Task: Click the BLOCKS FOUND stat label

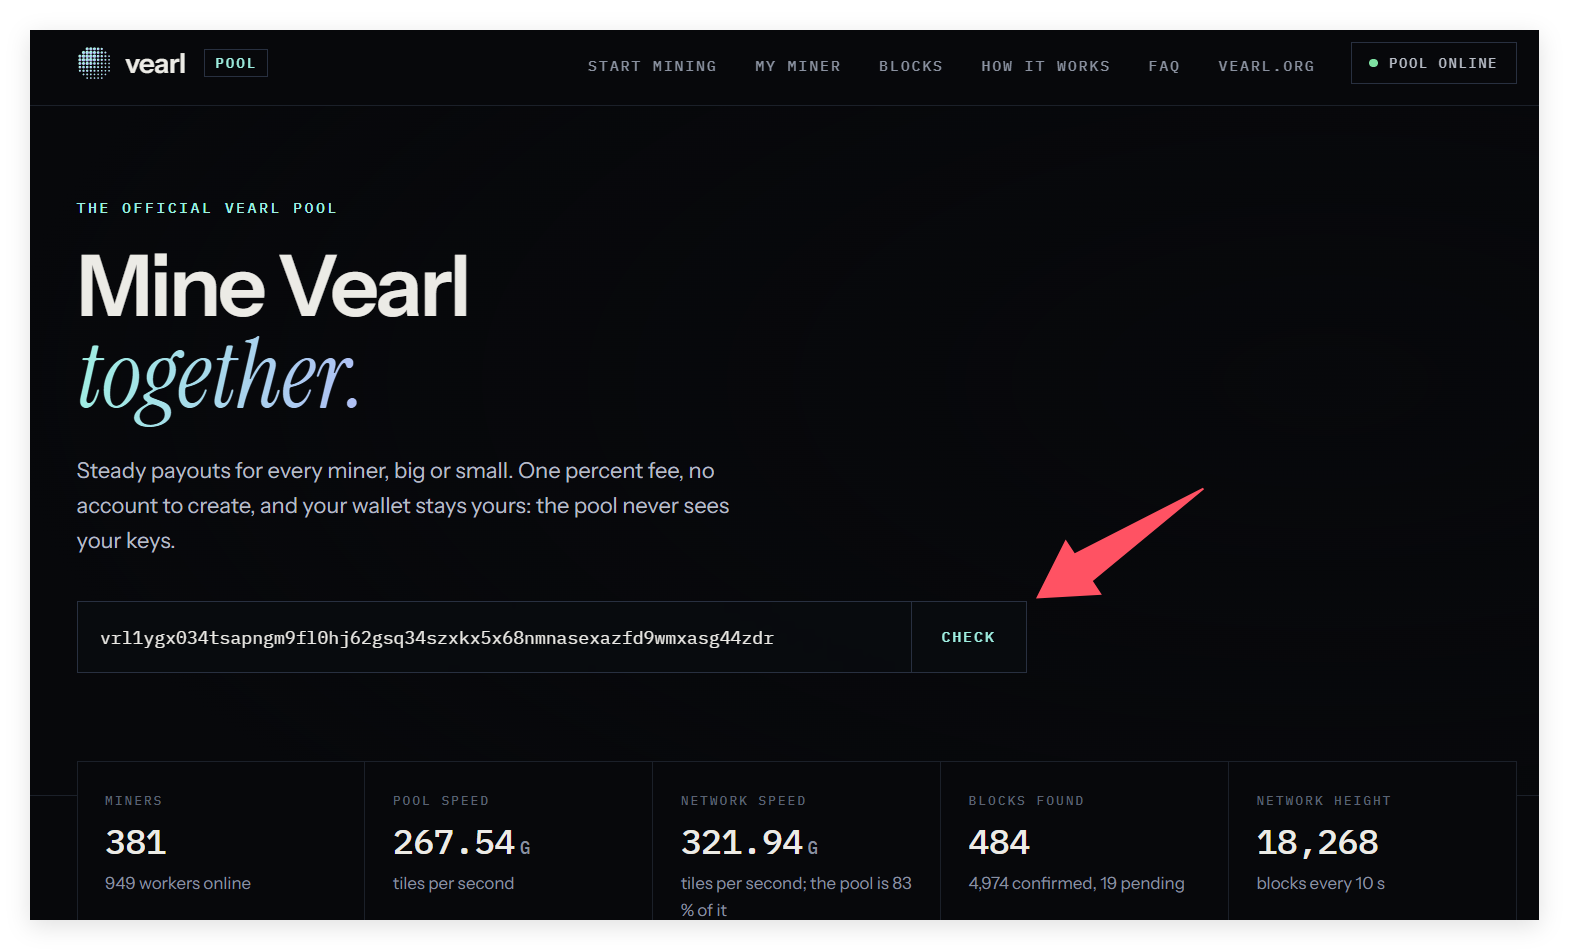Action: click(x=1026, y=801)
